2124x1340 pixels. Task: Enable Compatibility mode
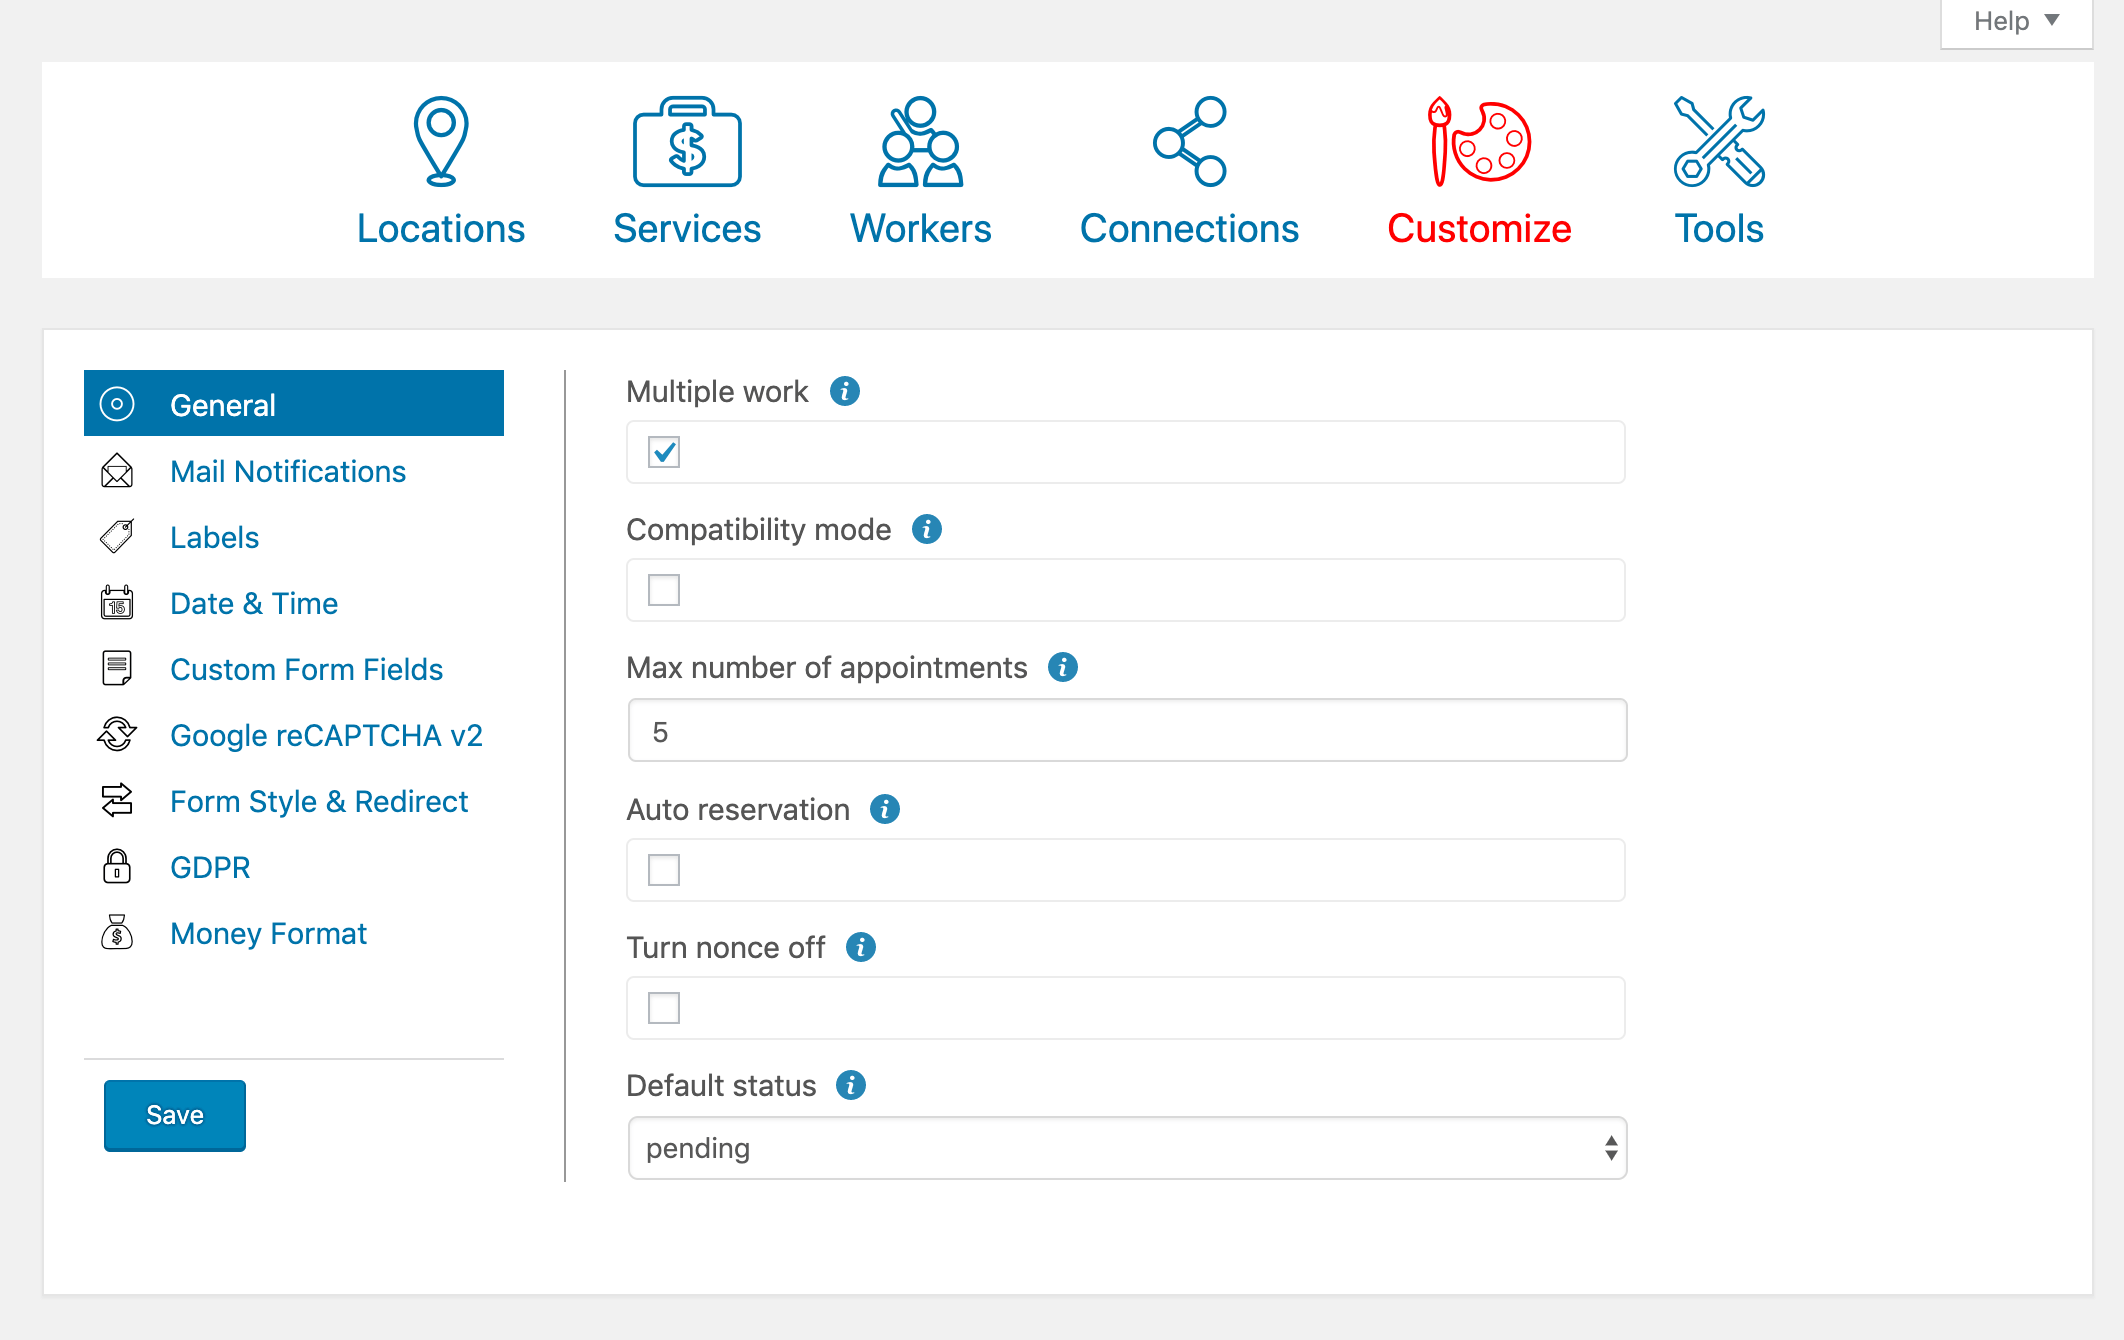(x=664, y=590)
